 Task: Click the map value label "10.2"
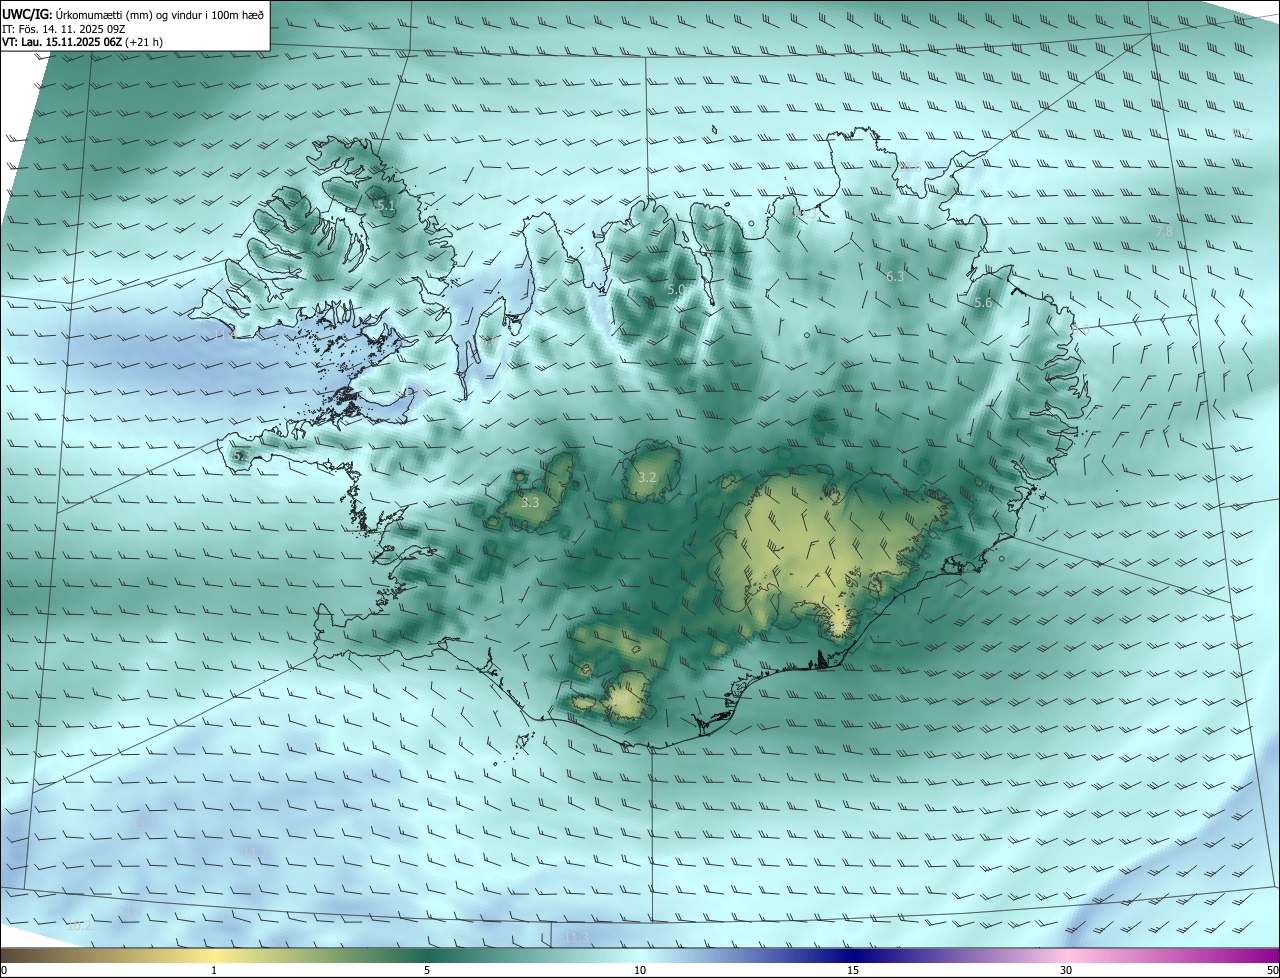(80, 927)
